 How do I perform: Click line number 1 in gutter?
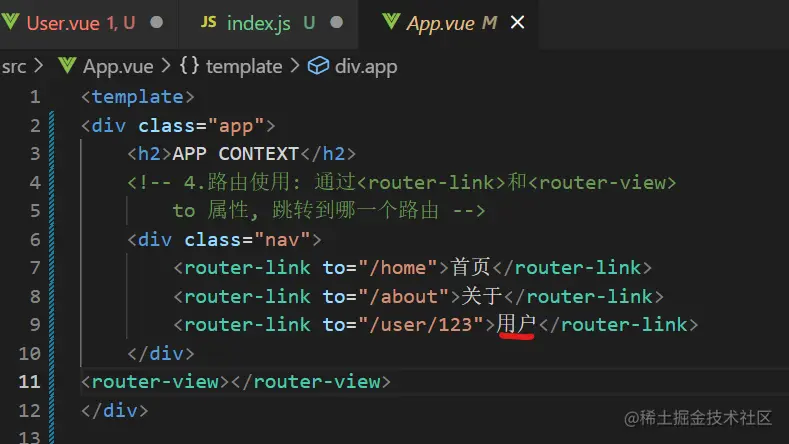pyautogui.click(x=35, y=97)
